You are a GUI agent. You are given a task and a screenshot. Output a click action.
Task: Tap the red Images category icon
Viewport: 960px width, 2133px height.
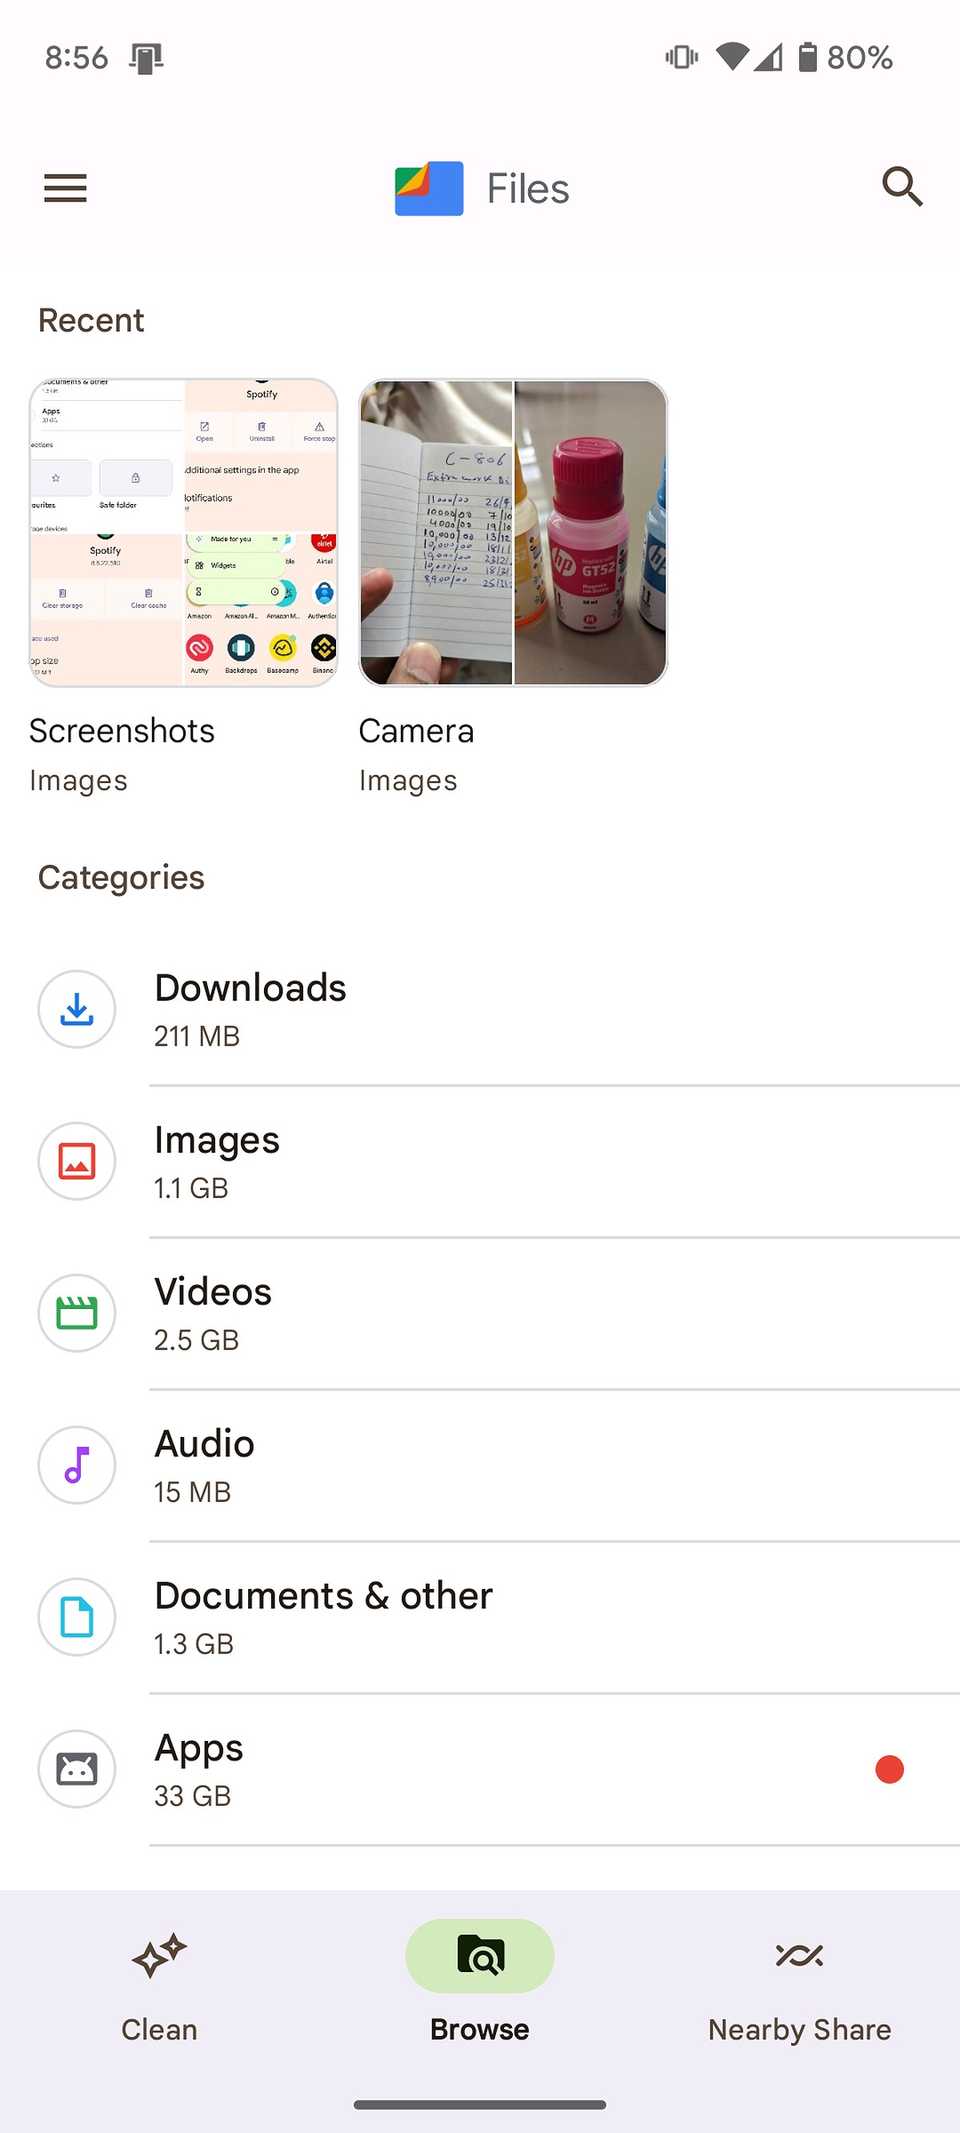pyautogui.click(x=77, y=1161)
